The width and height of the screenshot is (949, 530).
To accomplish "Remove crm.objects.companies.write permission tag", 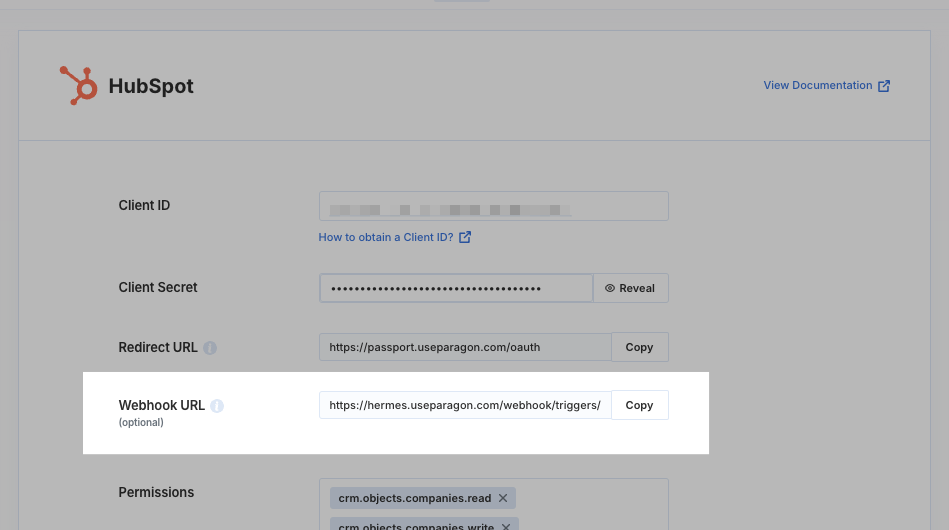I will click(506, 526).
